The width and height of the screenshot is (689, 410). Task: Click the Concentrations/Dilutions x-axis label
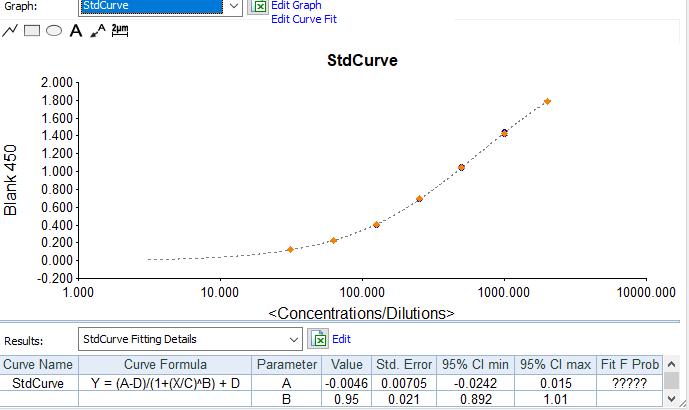[x=361, y=313]
